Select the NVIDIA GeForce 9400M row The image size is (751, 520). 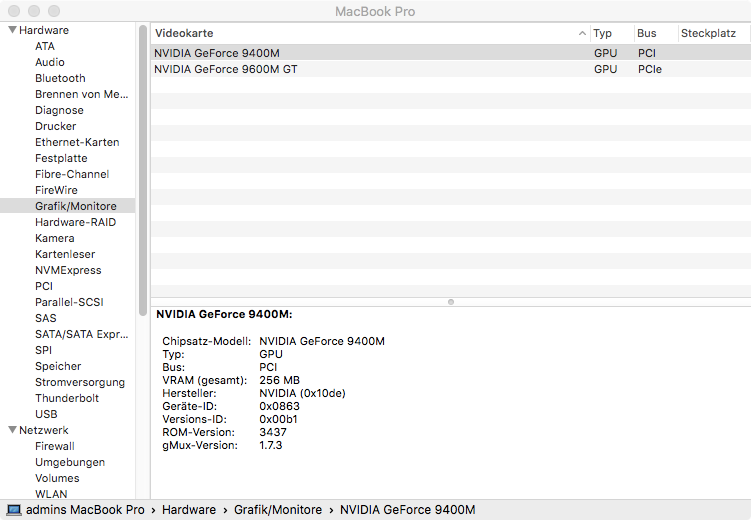[x=451, y=53]
